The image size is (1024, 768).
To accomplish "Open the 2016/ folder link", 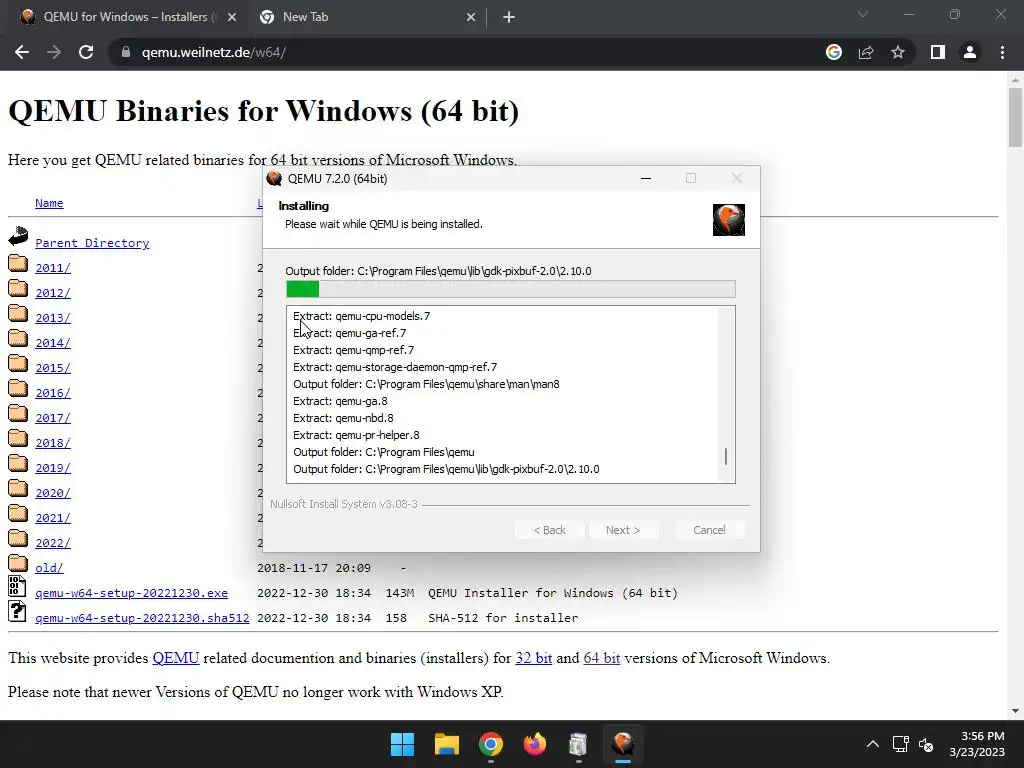I will click(53, 393).
